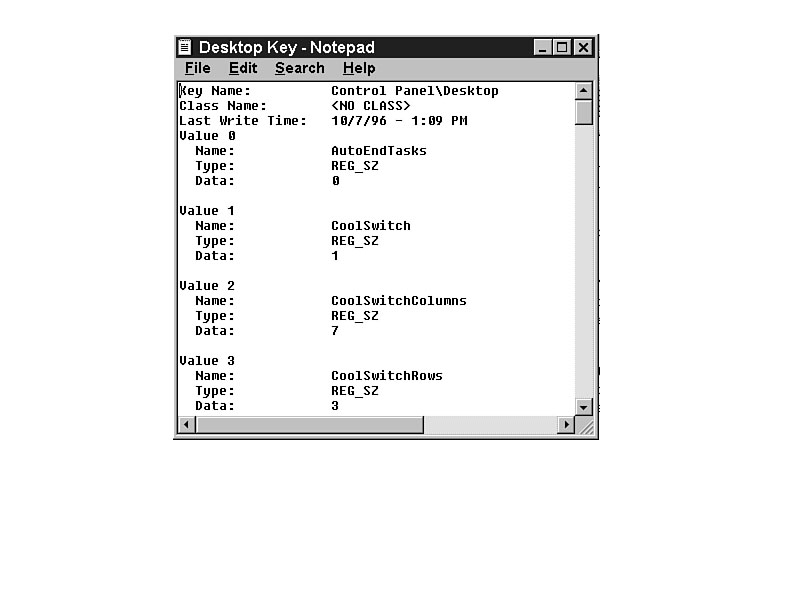Screen dimensions: 800x600
Task: Place the cursor in the AutoEndTasks text
Action: 378,151
